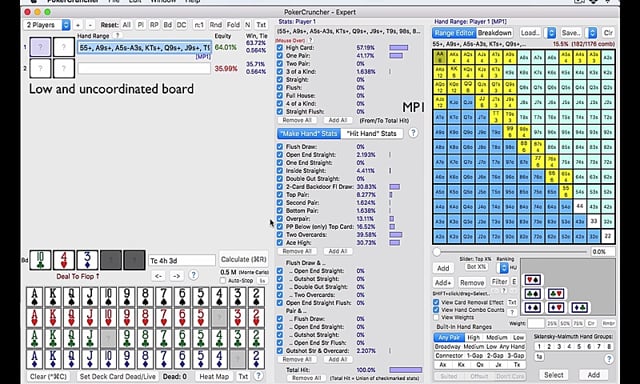Click the help question mark beside Hit Hand Stats
Viewport: 640px width, 384px height.
click(413, 133)
